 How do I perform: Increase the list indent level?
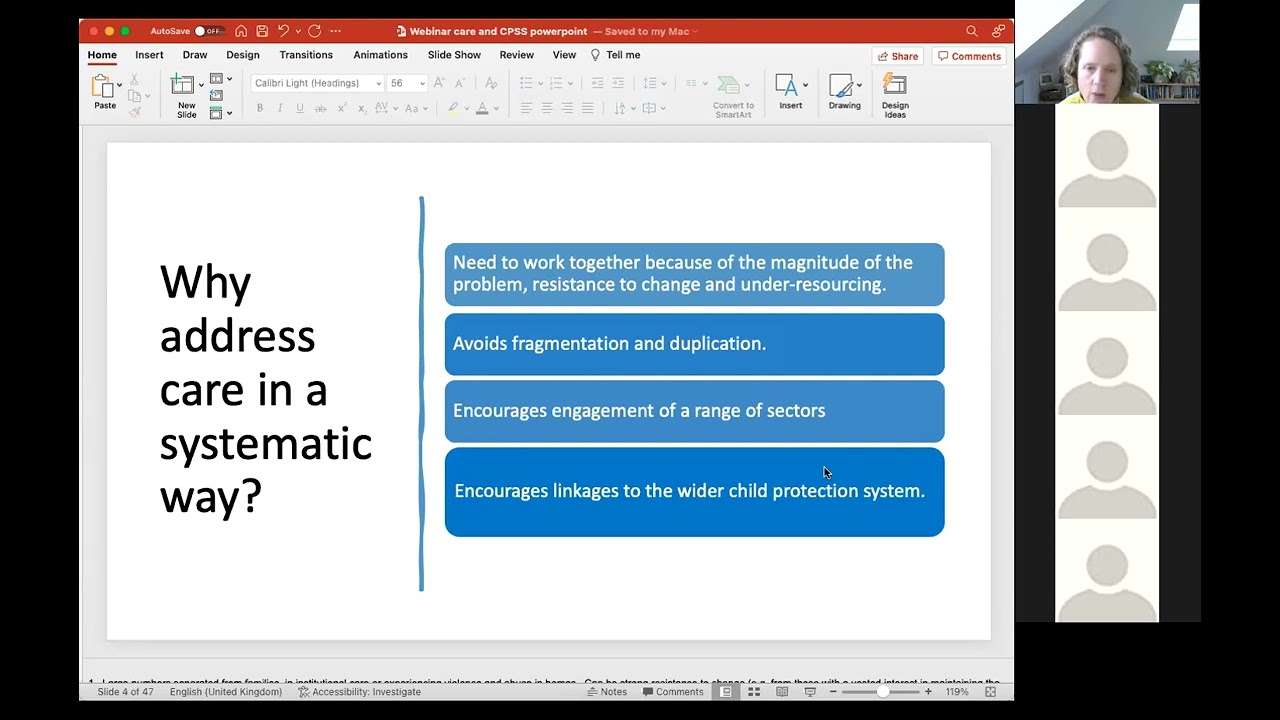[x=618, y=83]
